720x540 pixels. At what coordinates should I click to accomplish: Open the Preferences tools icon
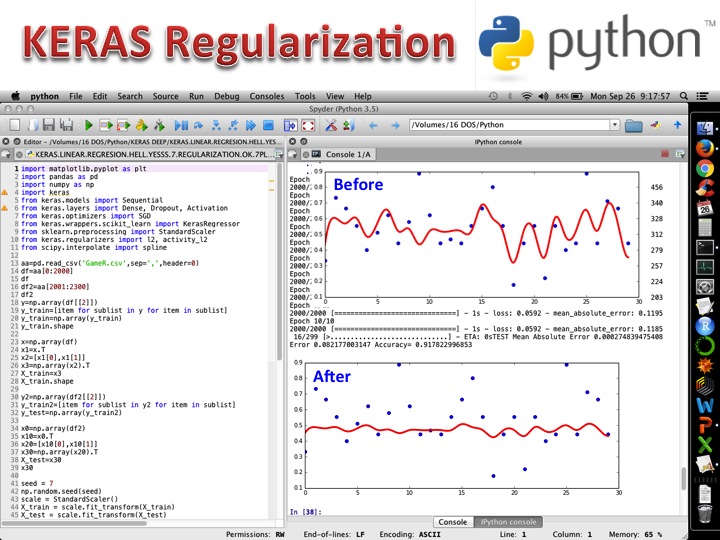point(331,125)
